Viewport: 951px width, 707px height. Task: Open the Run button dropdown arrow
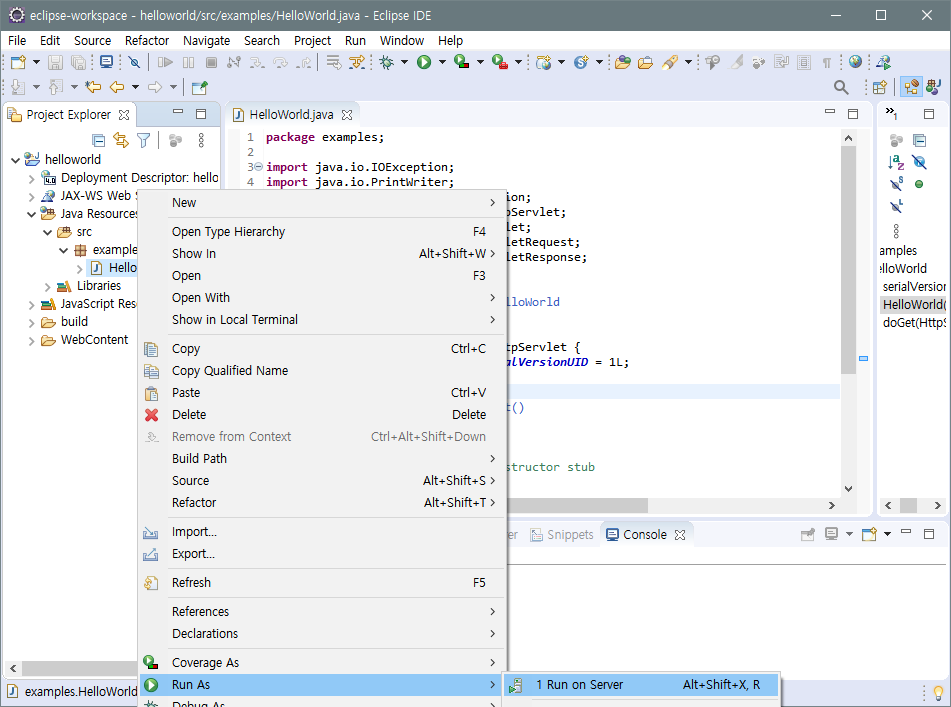[x=442, y=62]
